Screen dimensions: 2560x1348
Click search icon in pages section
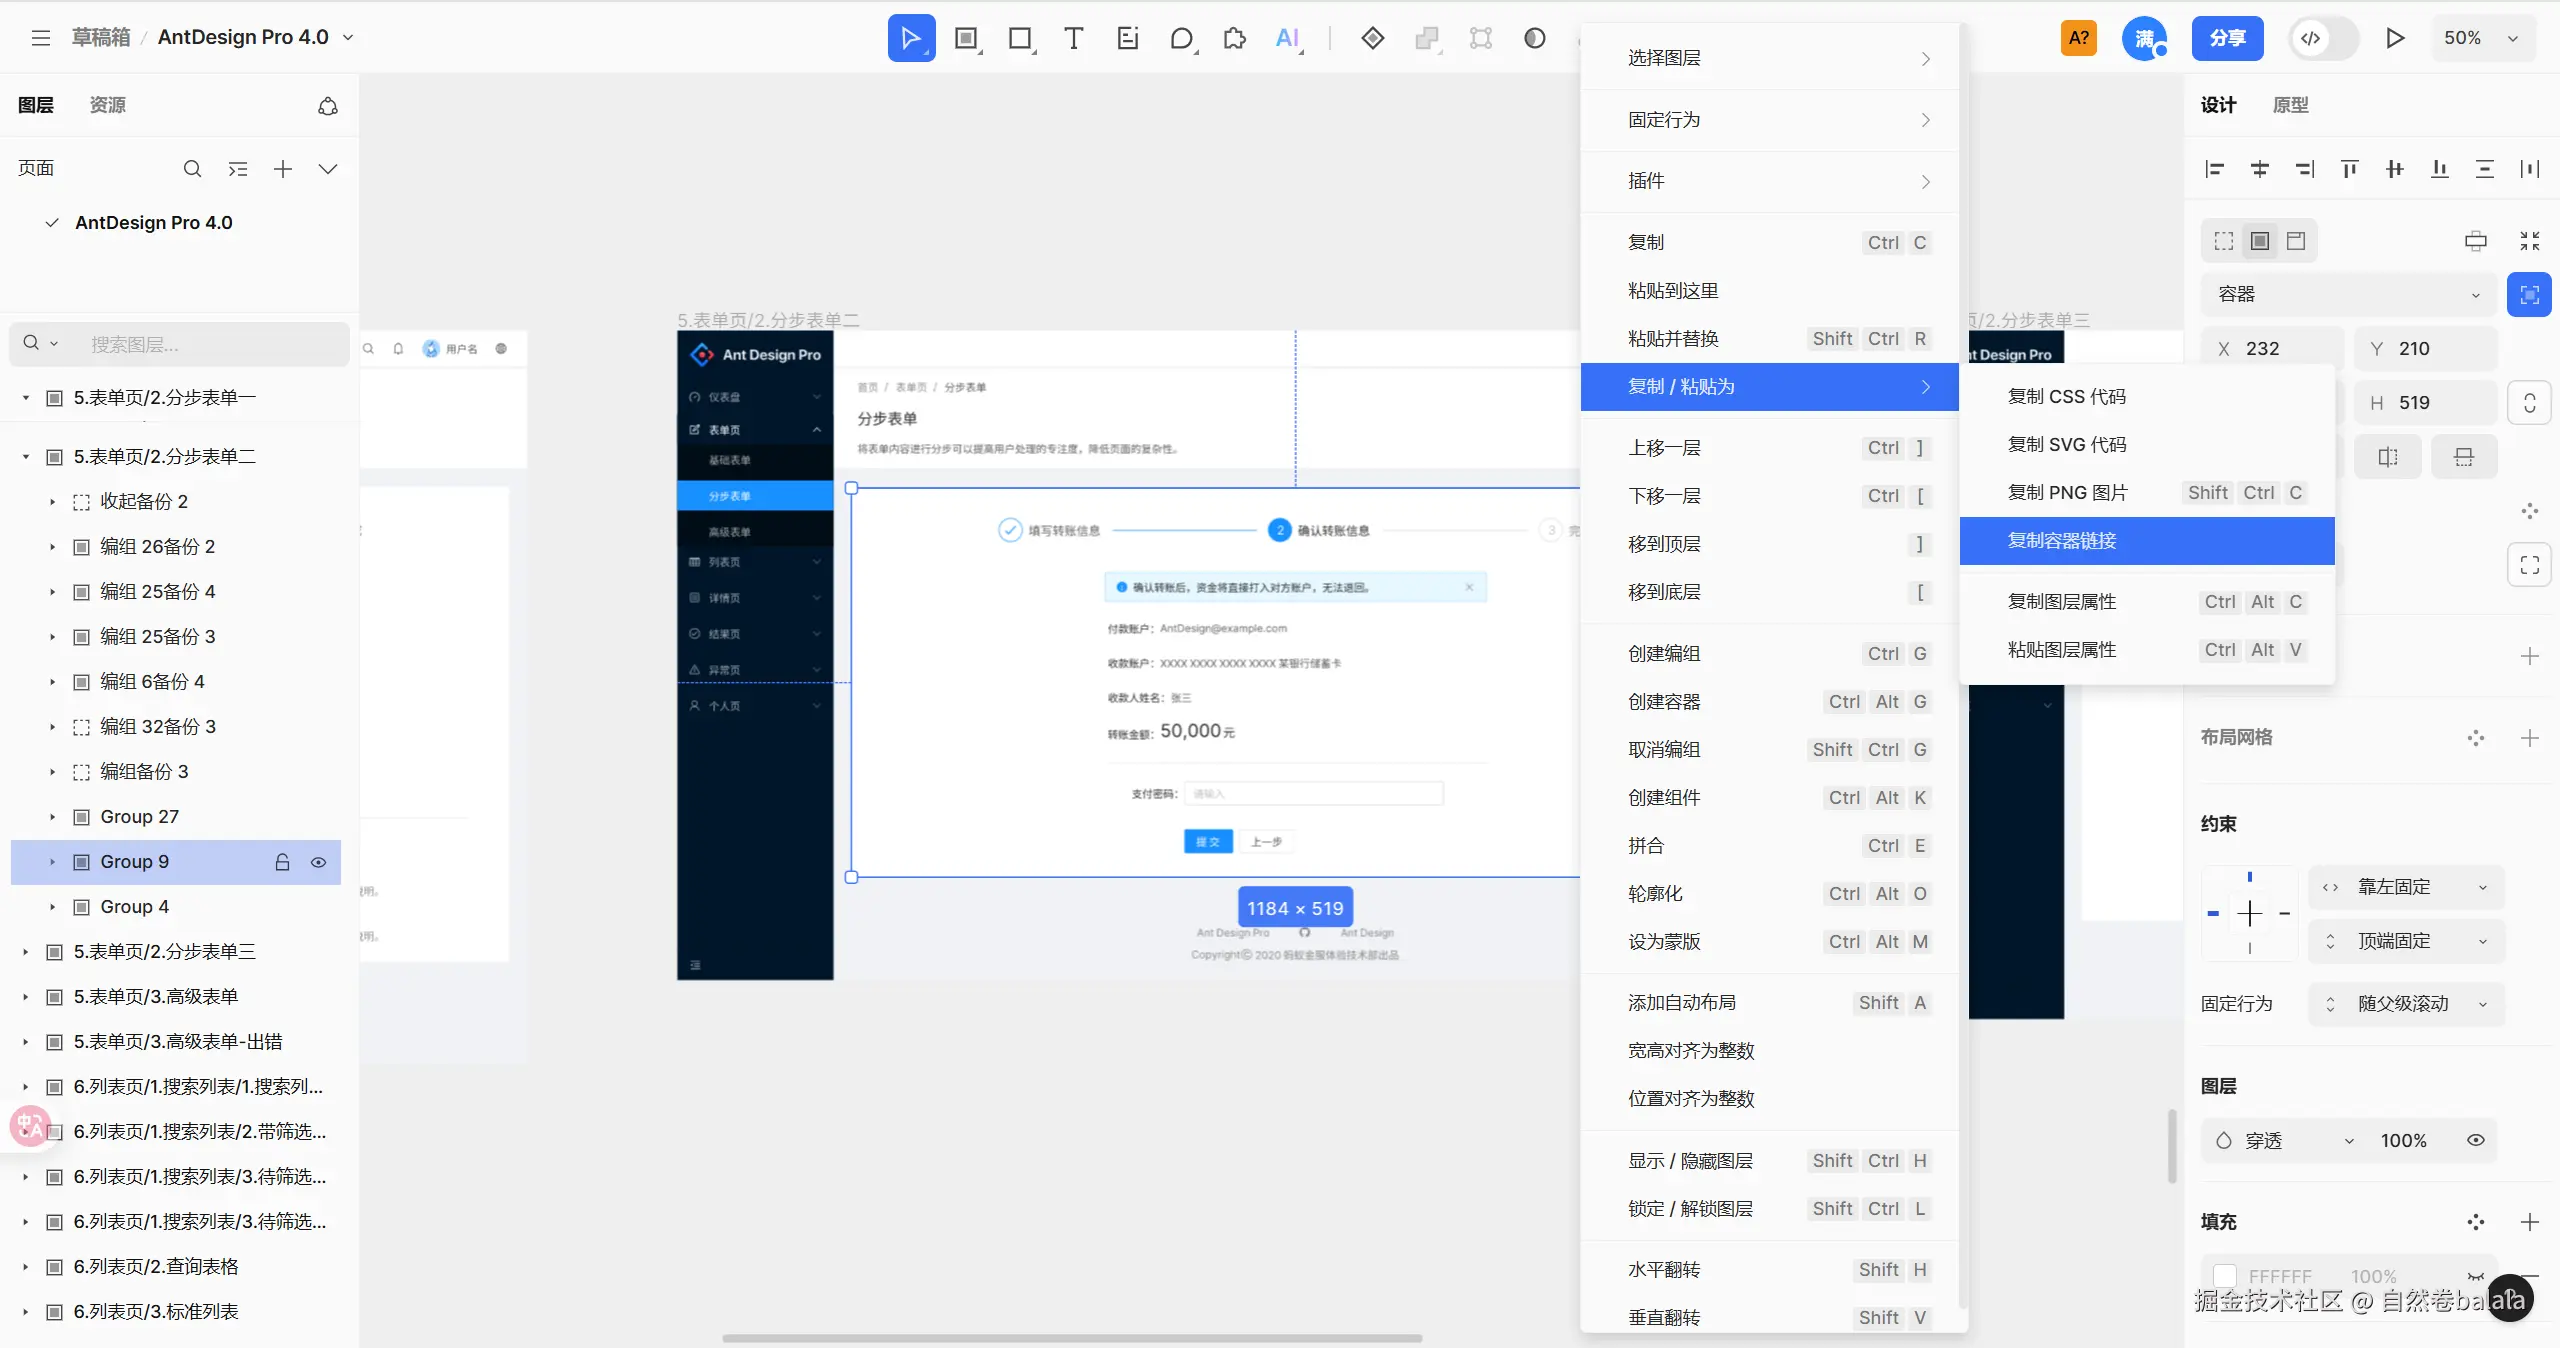point(192,169)
